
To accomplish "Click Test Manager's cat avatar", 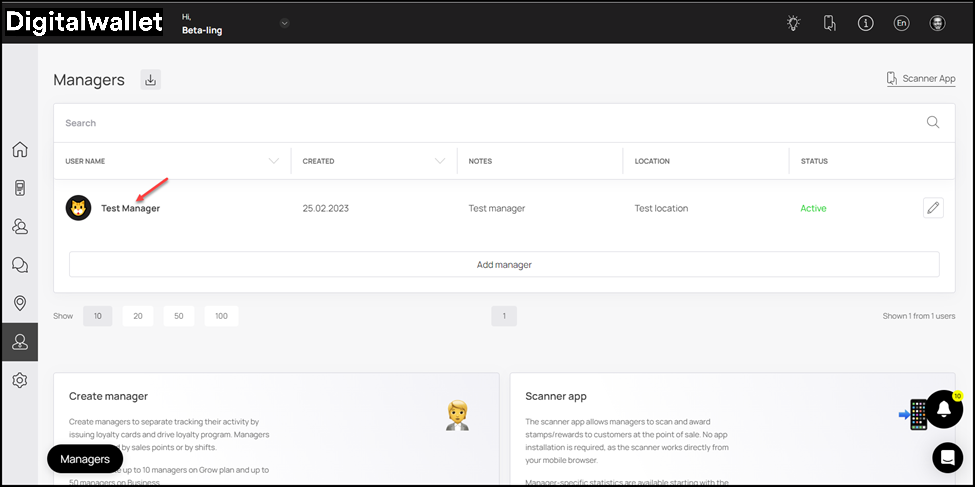I will tap(78, 208).
